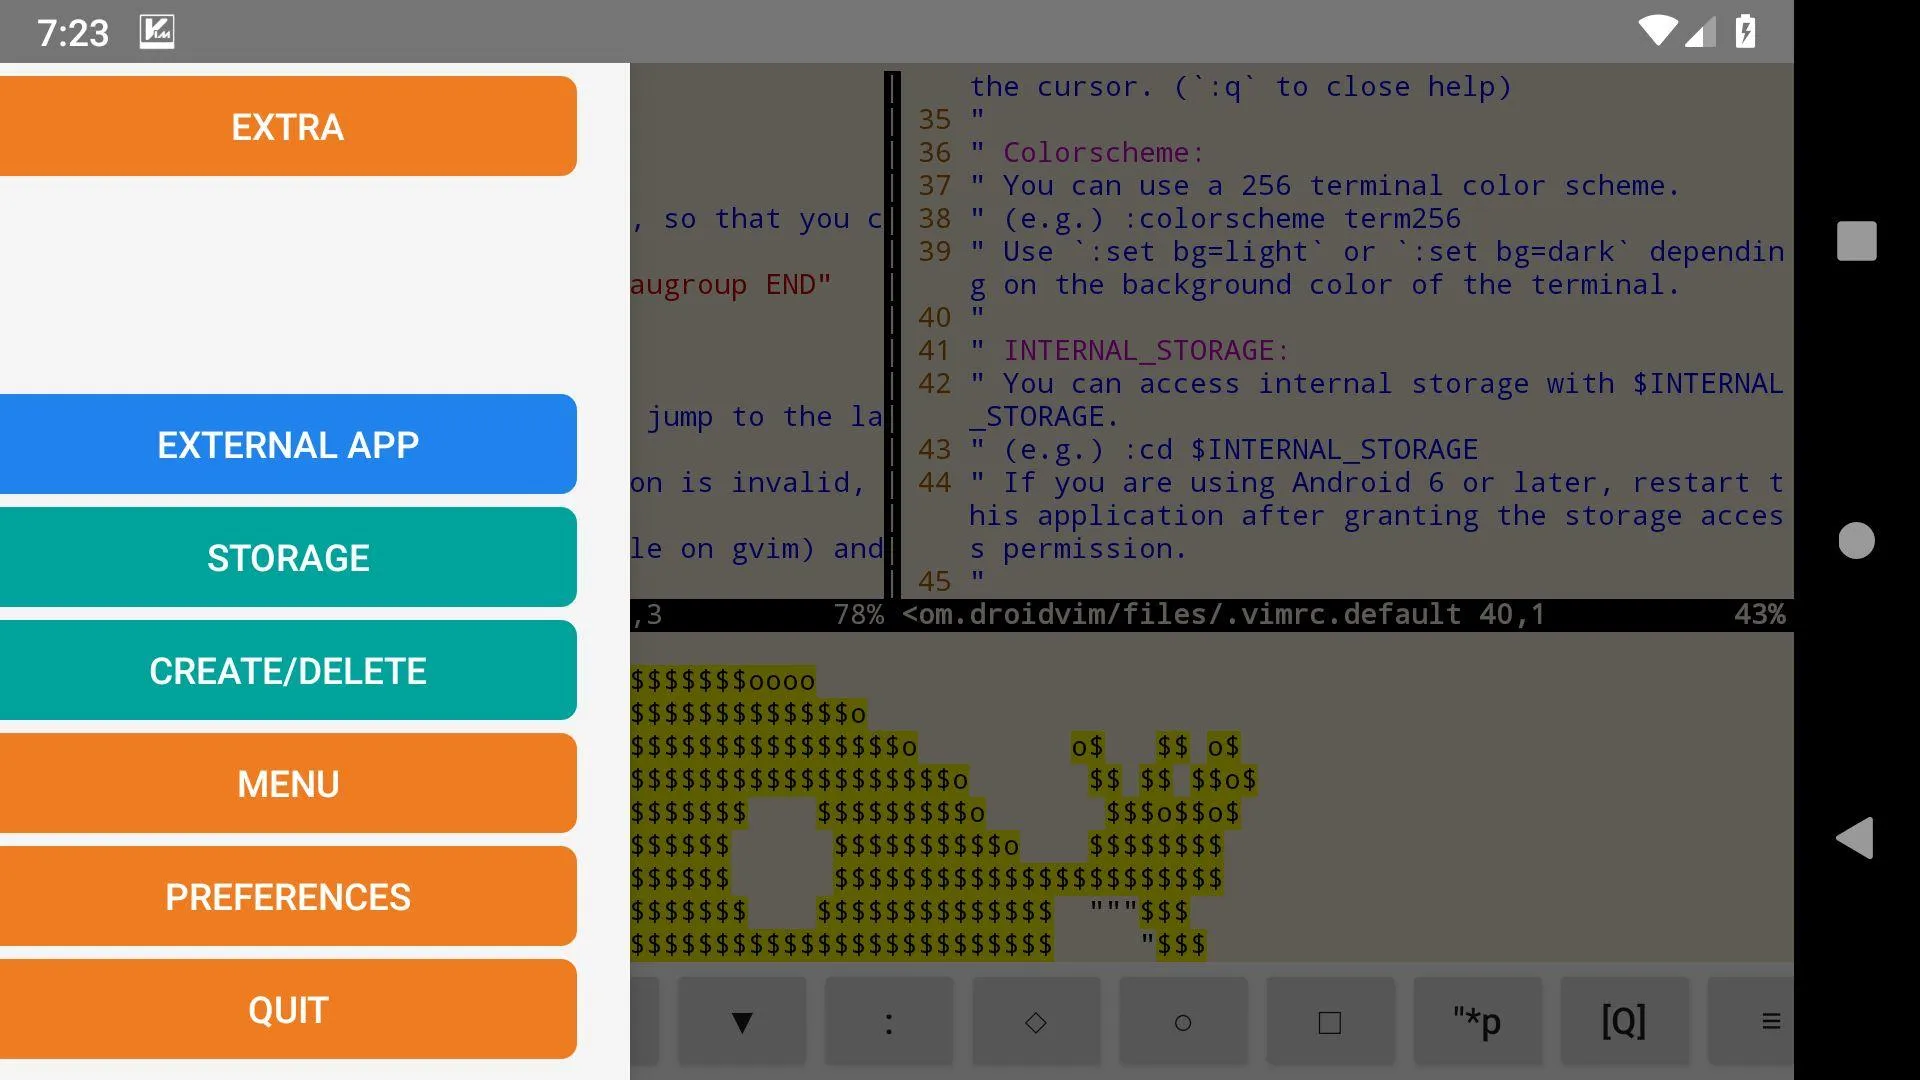Click the EXTRA button in menu

pos(287,125)
